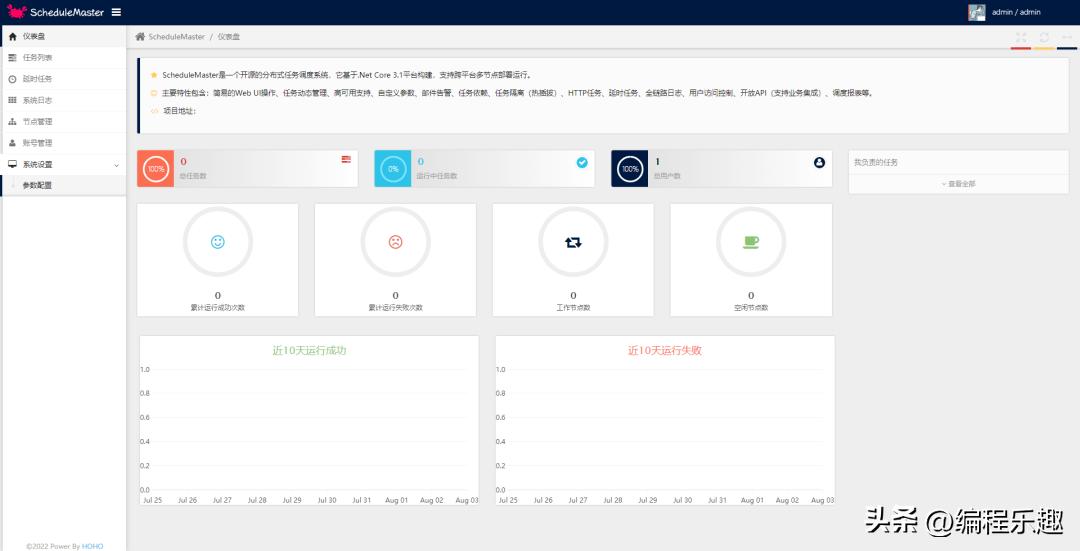This screenshot has width=1080, height=551.
Task: Click the star icon in the info panel
Action: click(154, 75)
